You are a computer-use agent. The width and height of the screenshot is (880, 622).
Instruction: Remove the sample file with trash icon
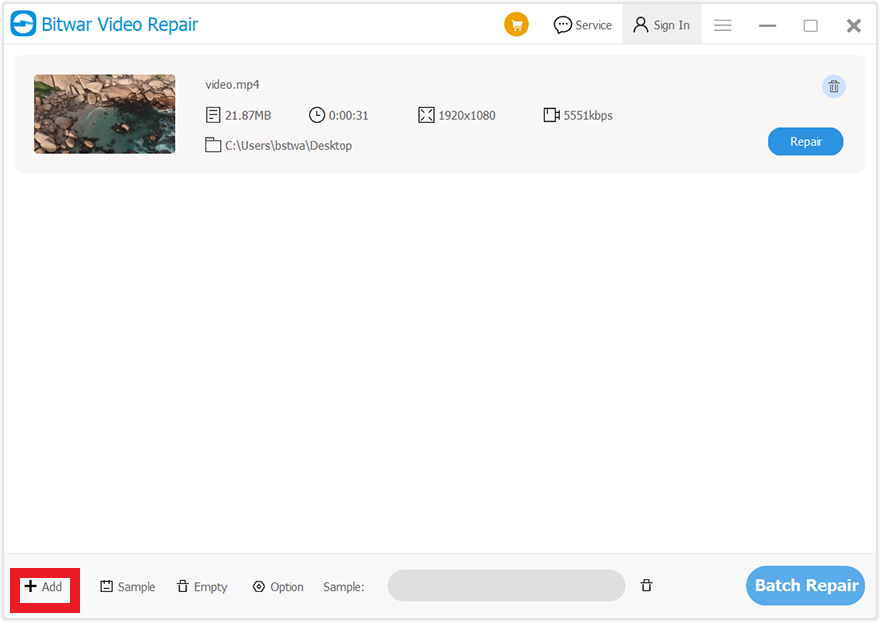[647, 586]
